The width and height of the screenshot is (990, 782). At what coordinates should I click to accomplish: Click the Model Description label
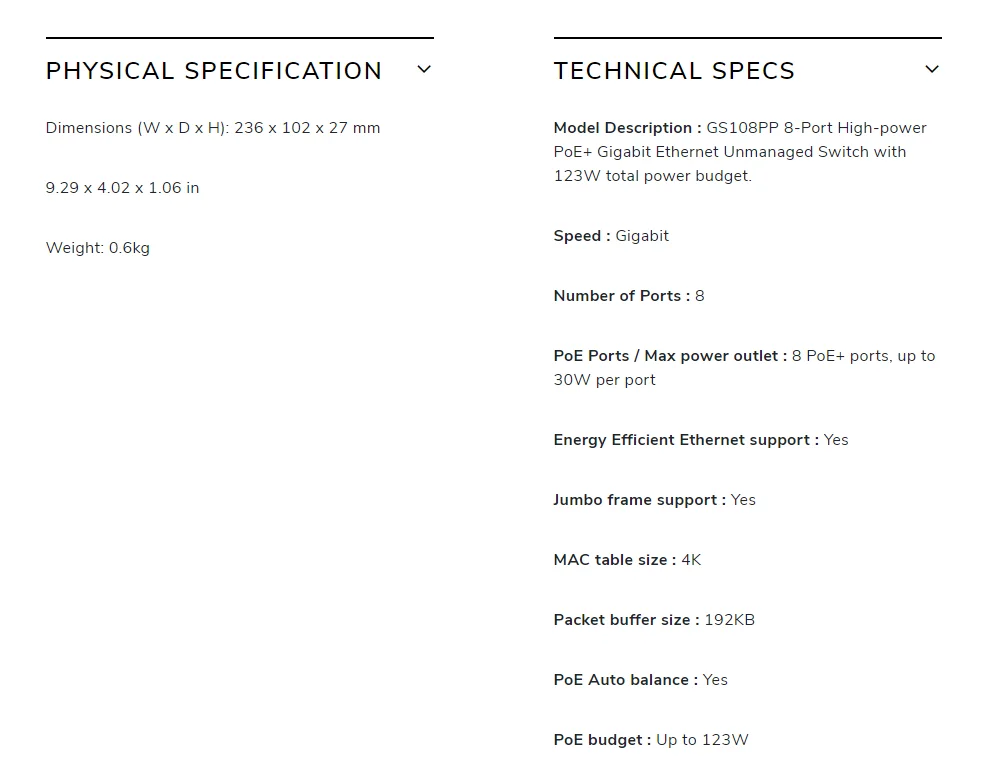click(628, 128)
